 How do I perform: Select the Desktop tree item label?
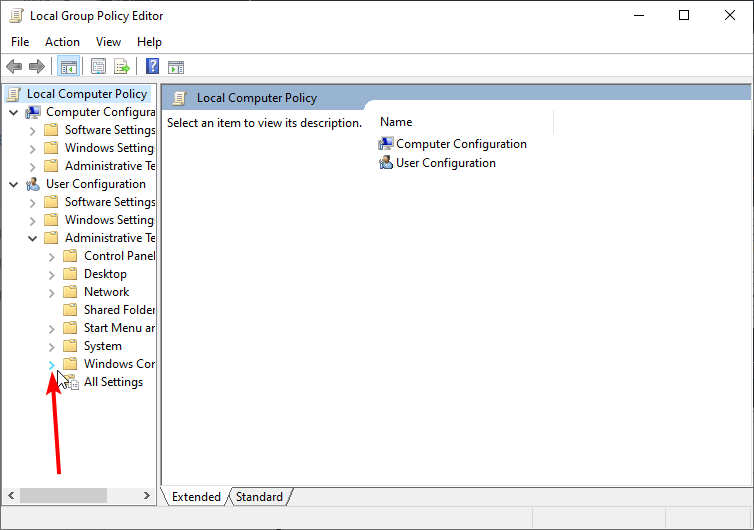(x=105, y=274)
